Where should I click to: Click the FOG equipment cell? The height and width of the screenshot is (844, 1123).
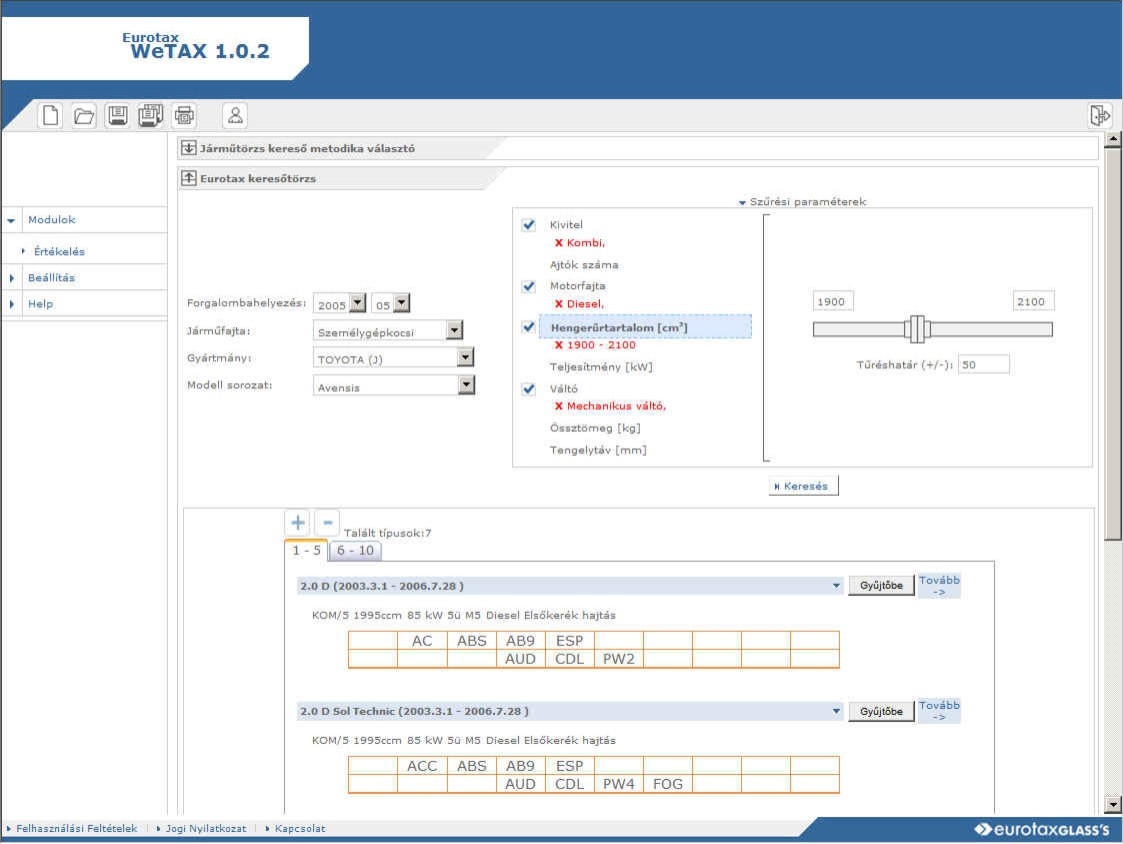(x=667, y=784)
